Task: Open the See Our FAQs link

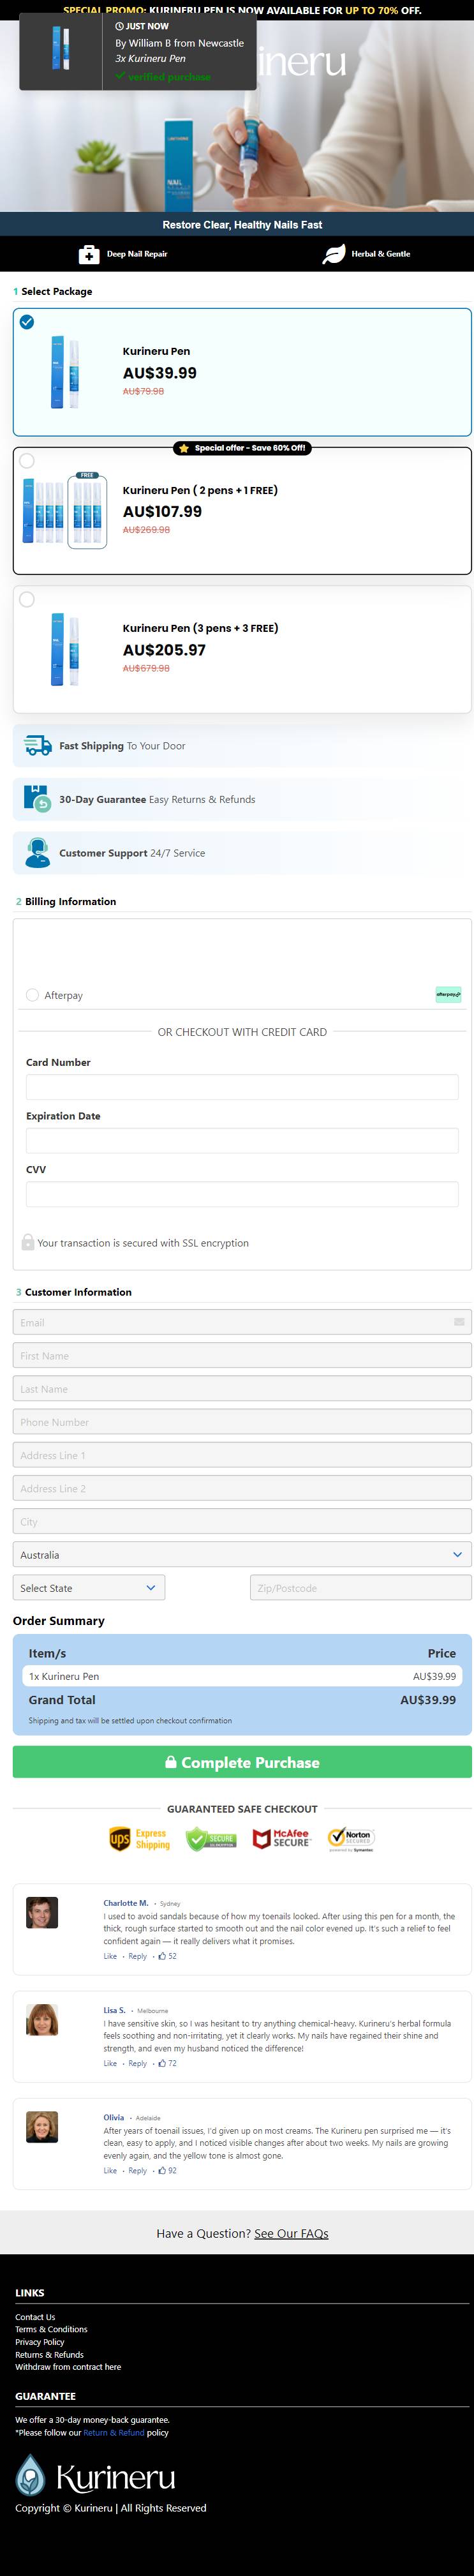Action: click(291, 2233)
